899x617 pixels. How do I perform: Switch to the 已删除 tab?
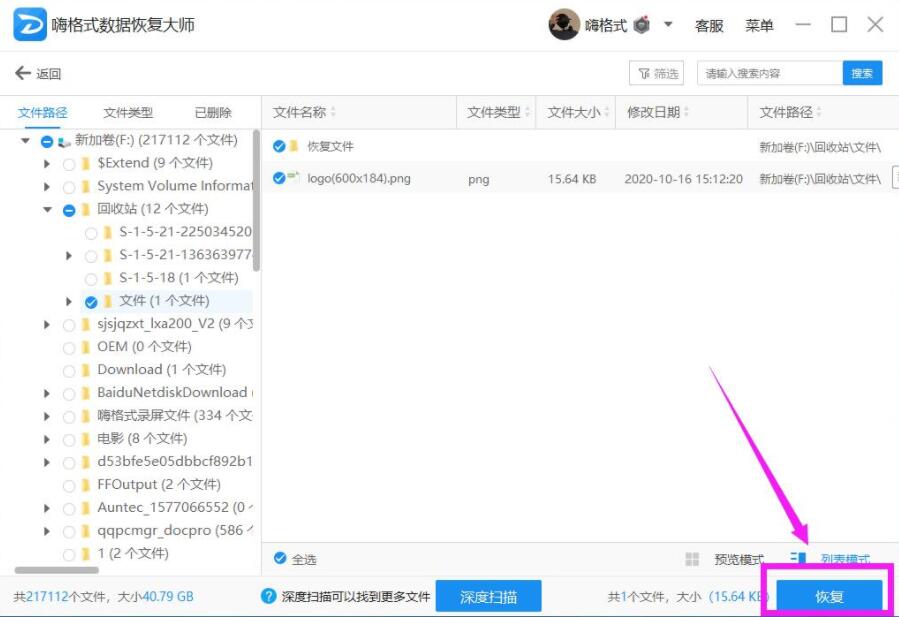tap(213, 112)
